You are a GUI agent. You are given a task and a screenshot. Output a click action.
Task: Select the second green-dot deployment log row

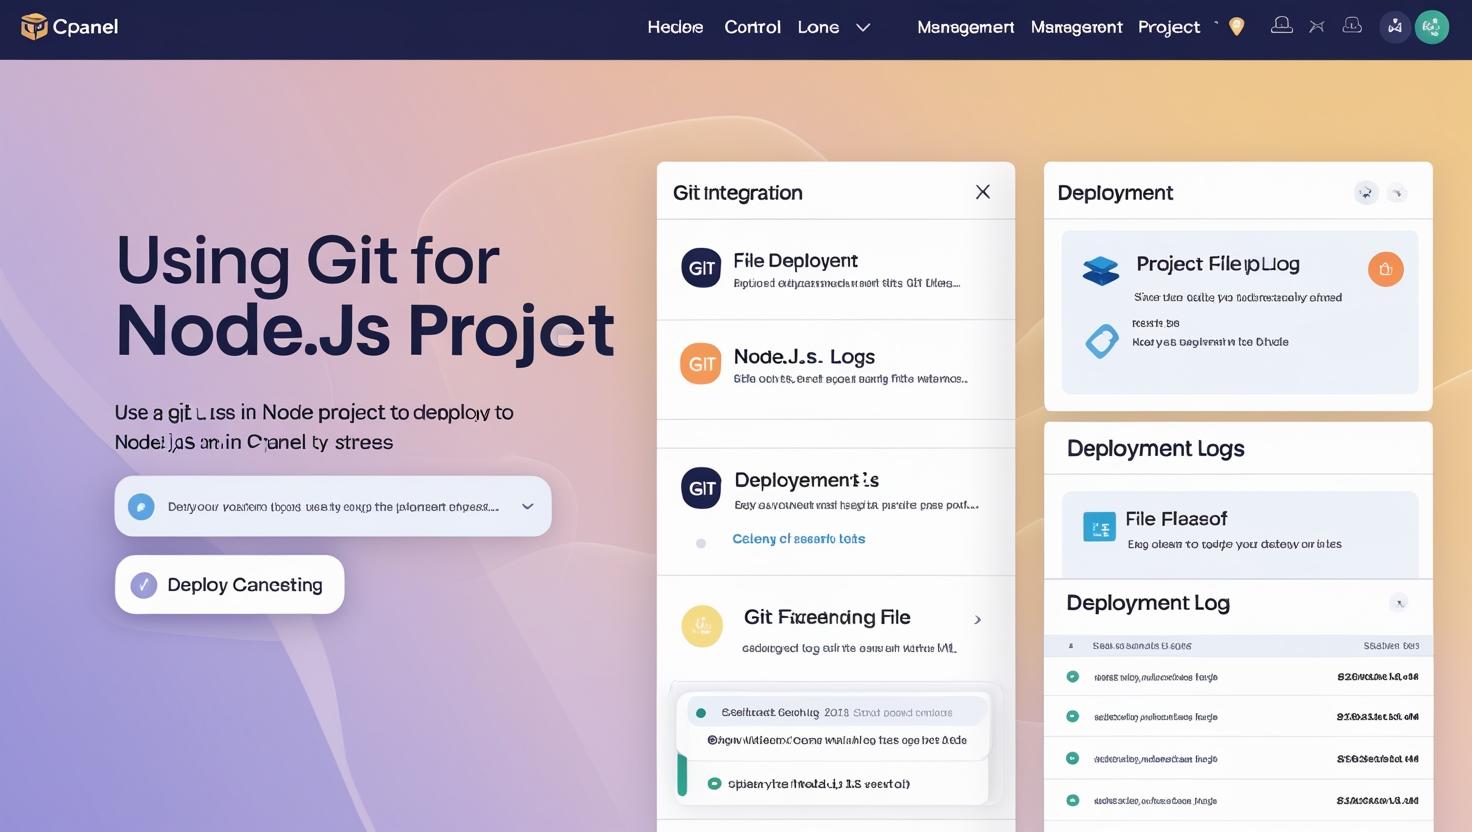pos(1238,717)
